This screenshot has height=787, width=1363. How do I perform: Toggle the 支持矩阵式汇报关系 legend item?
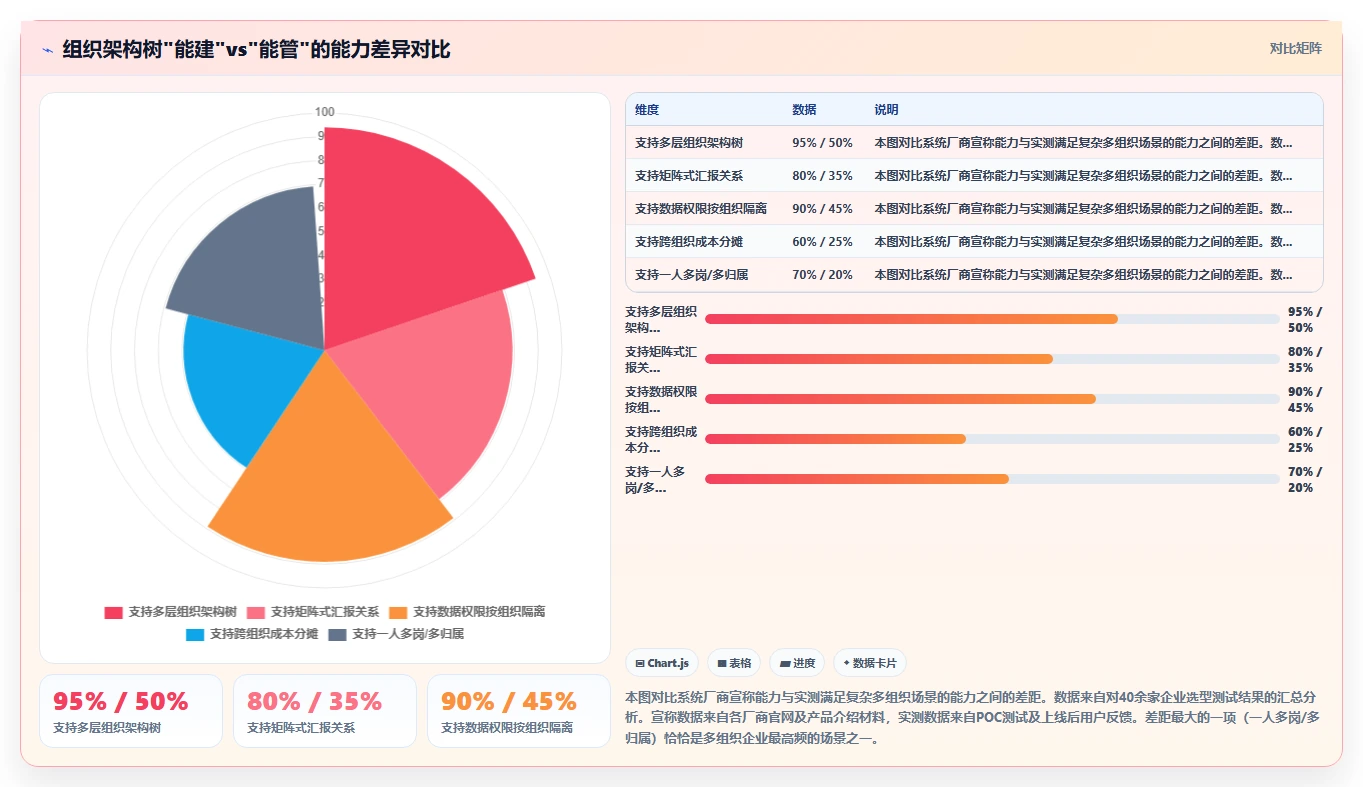tap(313, 612)
